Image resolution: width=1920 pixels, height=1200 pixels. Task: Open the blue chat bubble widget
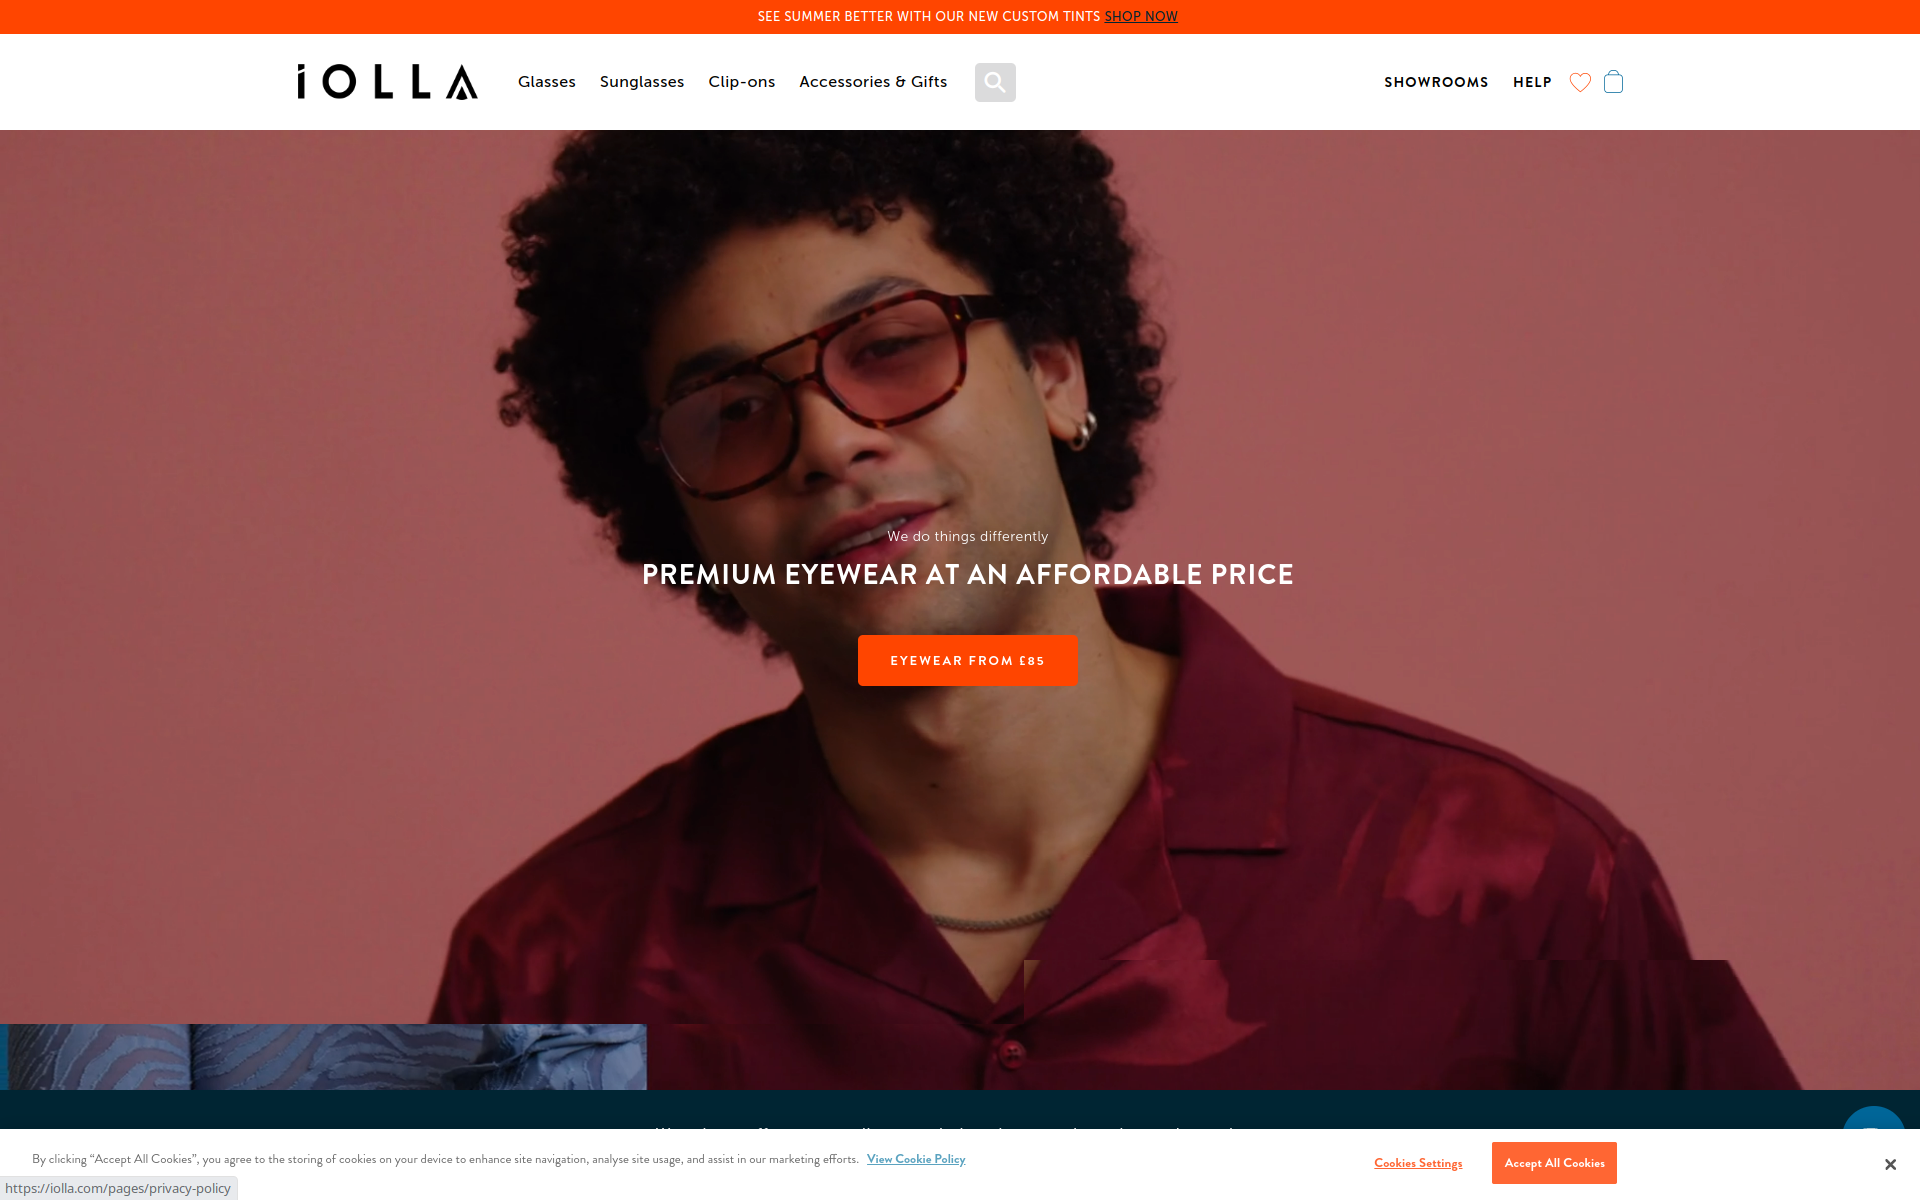1874,1120
